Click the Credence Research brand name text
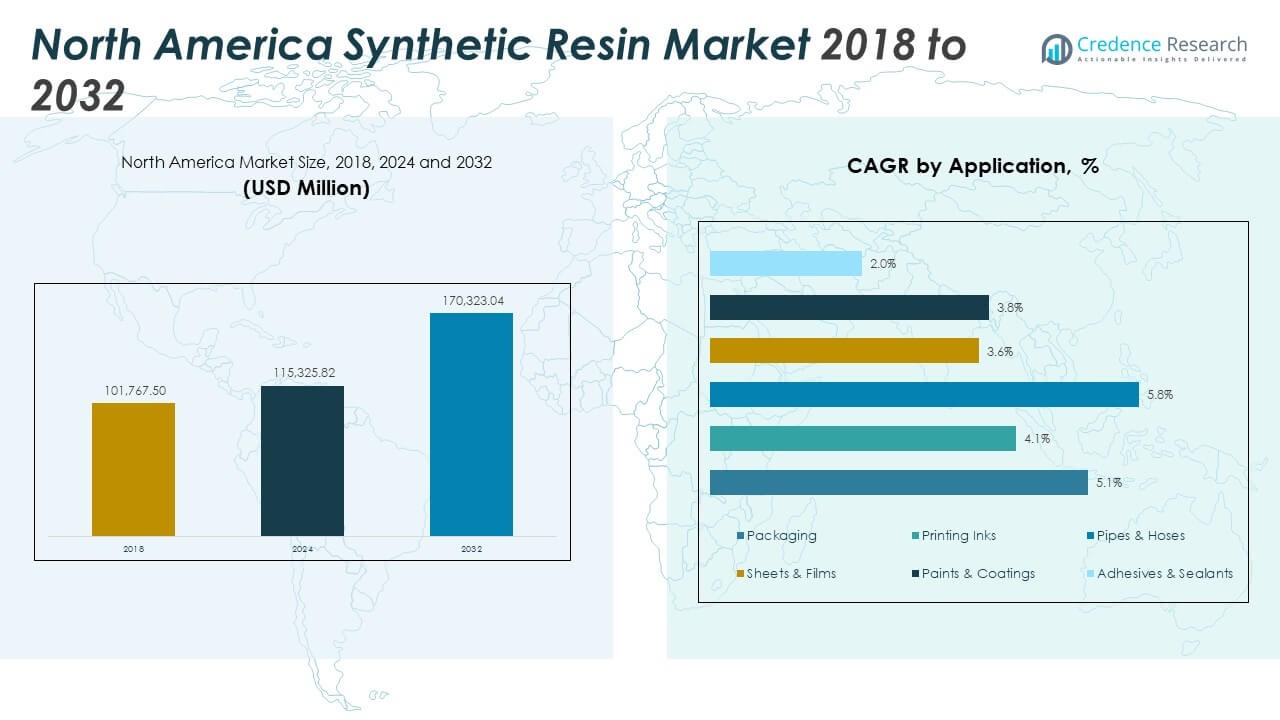This screenshot has height=720, width=1280. point(1162,44)
